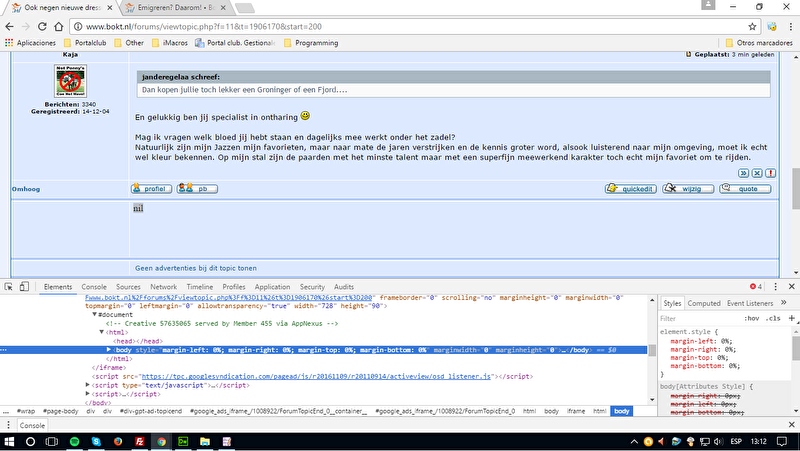Expand the script type text/javascript node

pyautogui.click(x=87, y=385)
